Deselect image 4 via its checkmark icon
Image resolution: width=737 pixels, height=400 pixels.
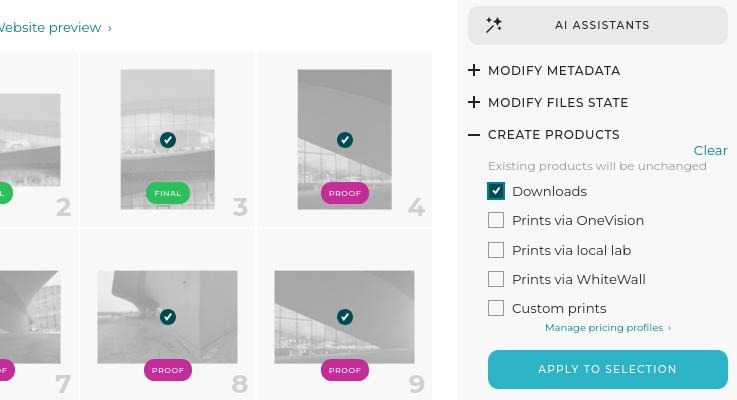tap(345, 140)
